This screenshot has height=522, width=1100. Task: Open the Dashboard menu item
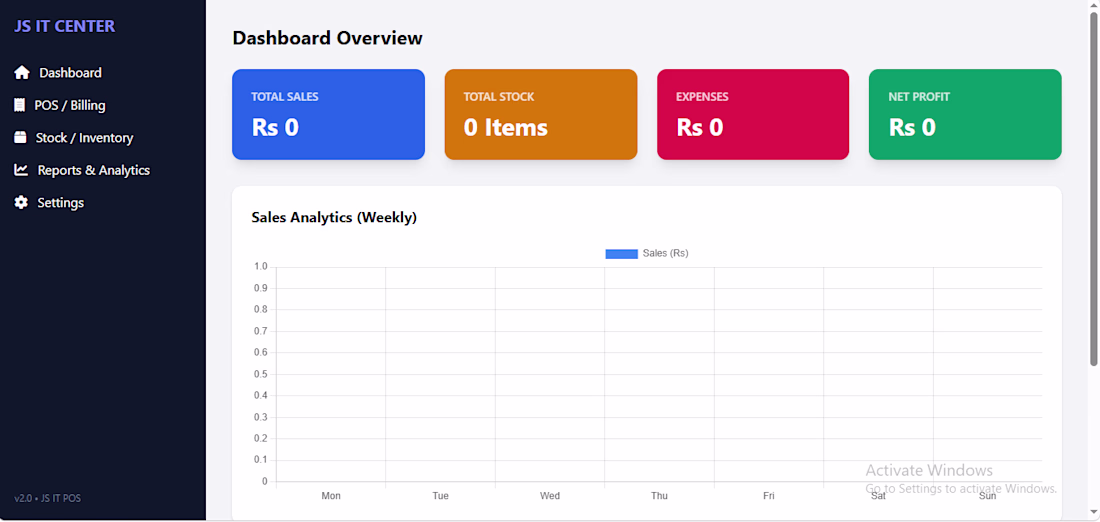pyautogui.click(x=70, y=72)
